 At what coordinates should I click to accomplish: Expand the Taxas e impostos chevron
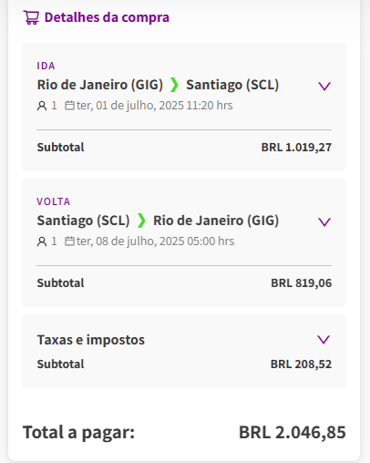click(324, 340)
